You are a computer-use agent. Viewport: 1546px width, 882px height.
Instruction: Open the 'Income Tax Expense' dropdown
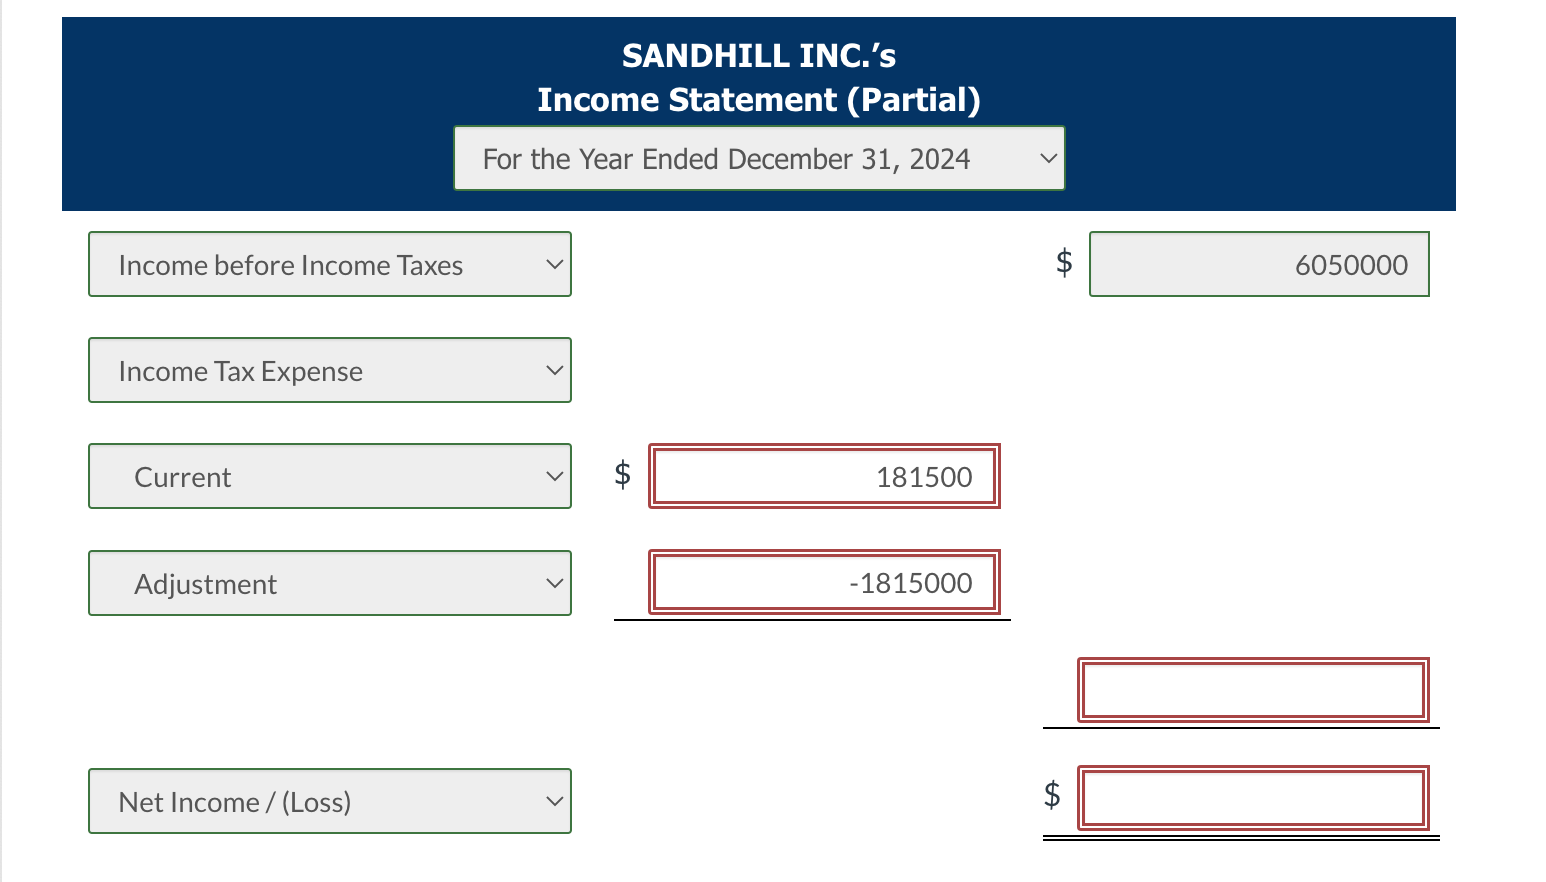click(330, 370)
